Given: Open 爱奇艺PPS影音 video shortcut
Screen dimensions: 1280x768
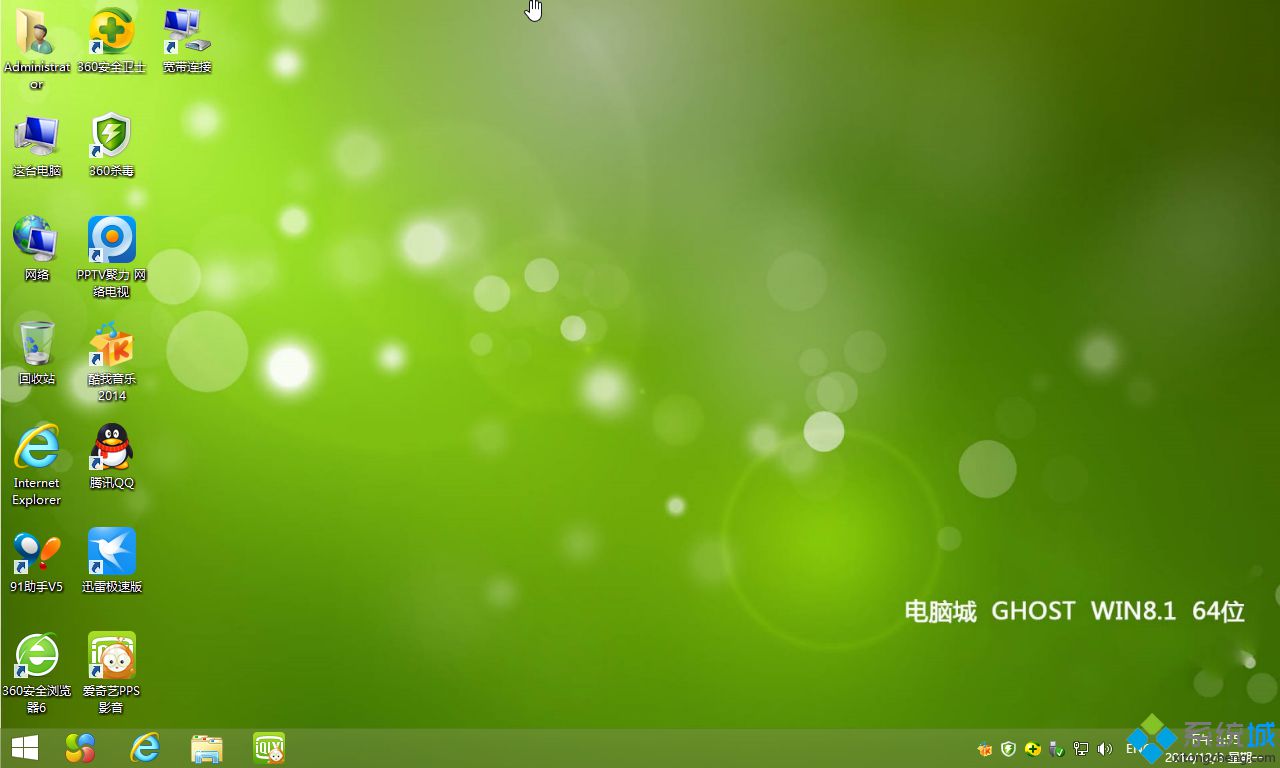Looking at the screenshot, I should (x=111, y=656).
